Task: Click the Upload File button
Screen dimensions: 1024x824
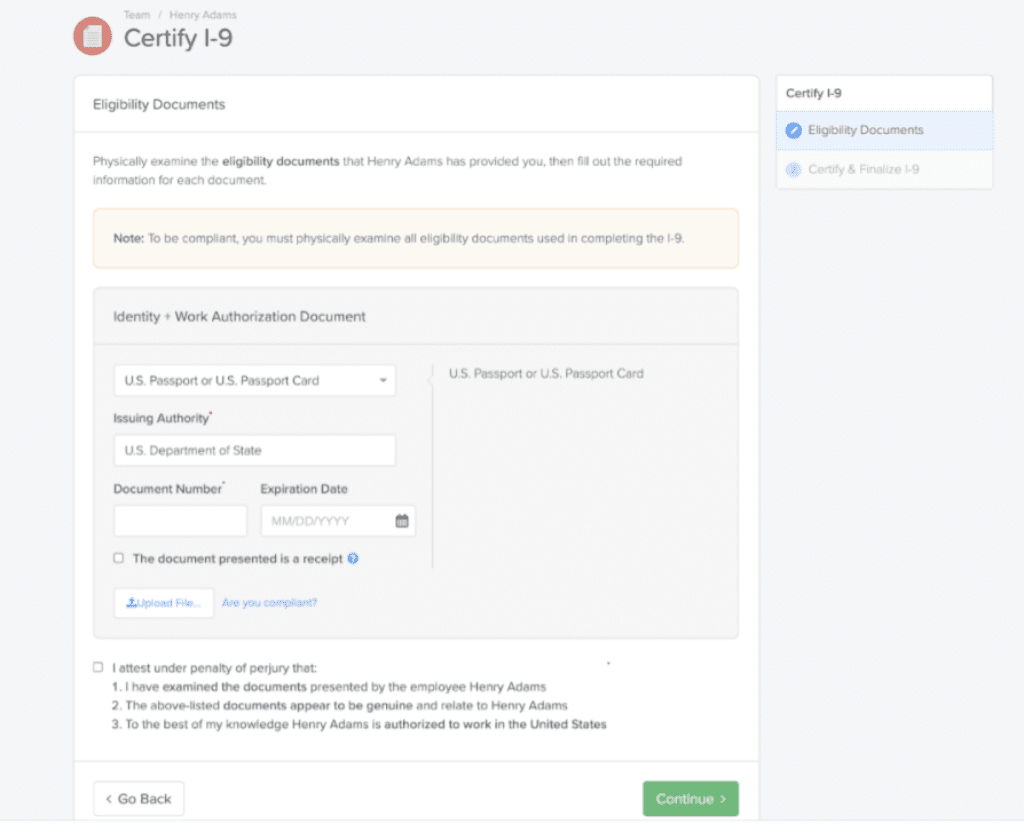Action: click(164, 603)
